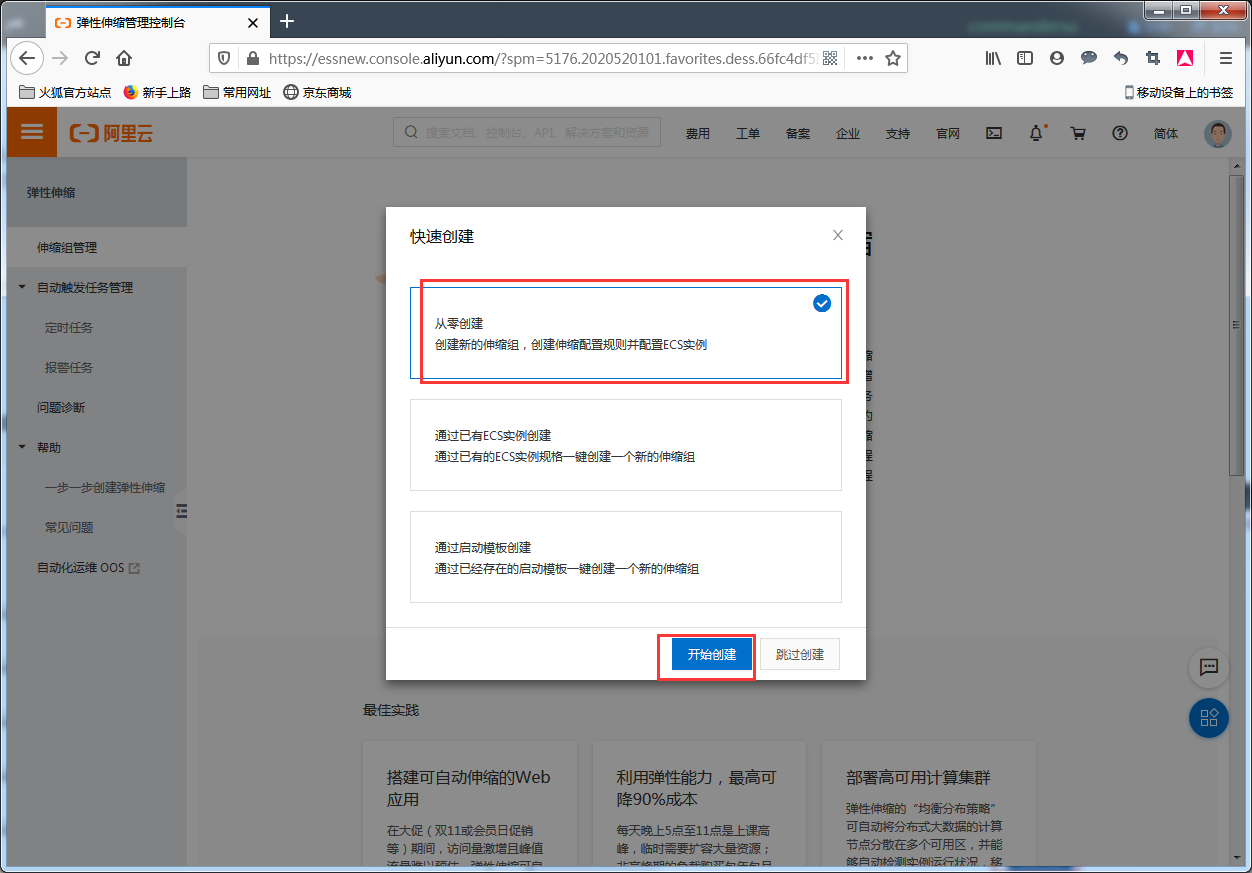Open the Cloud Shell terminal icon
This screenshot has height=873, width=1252.
point(994,133)
